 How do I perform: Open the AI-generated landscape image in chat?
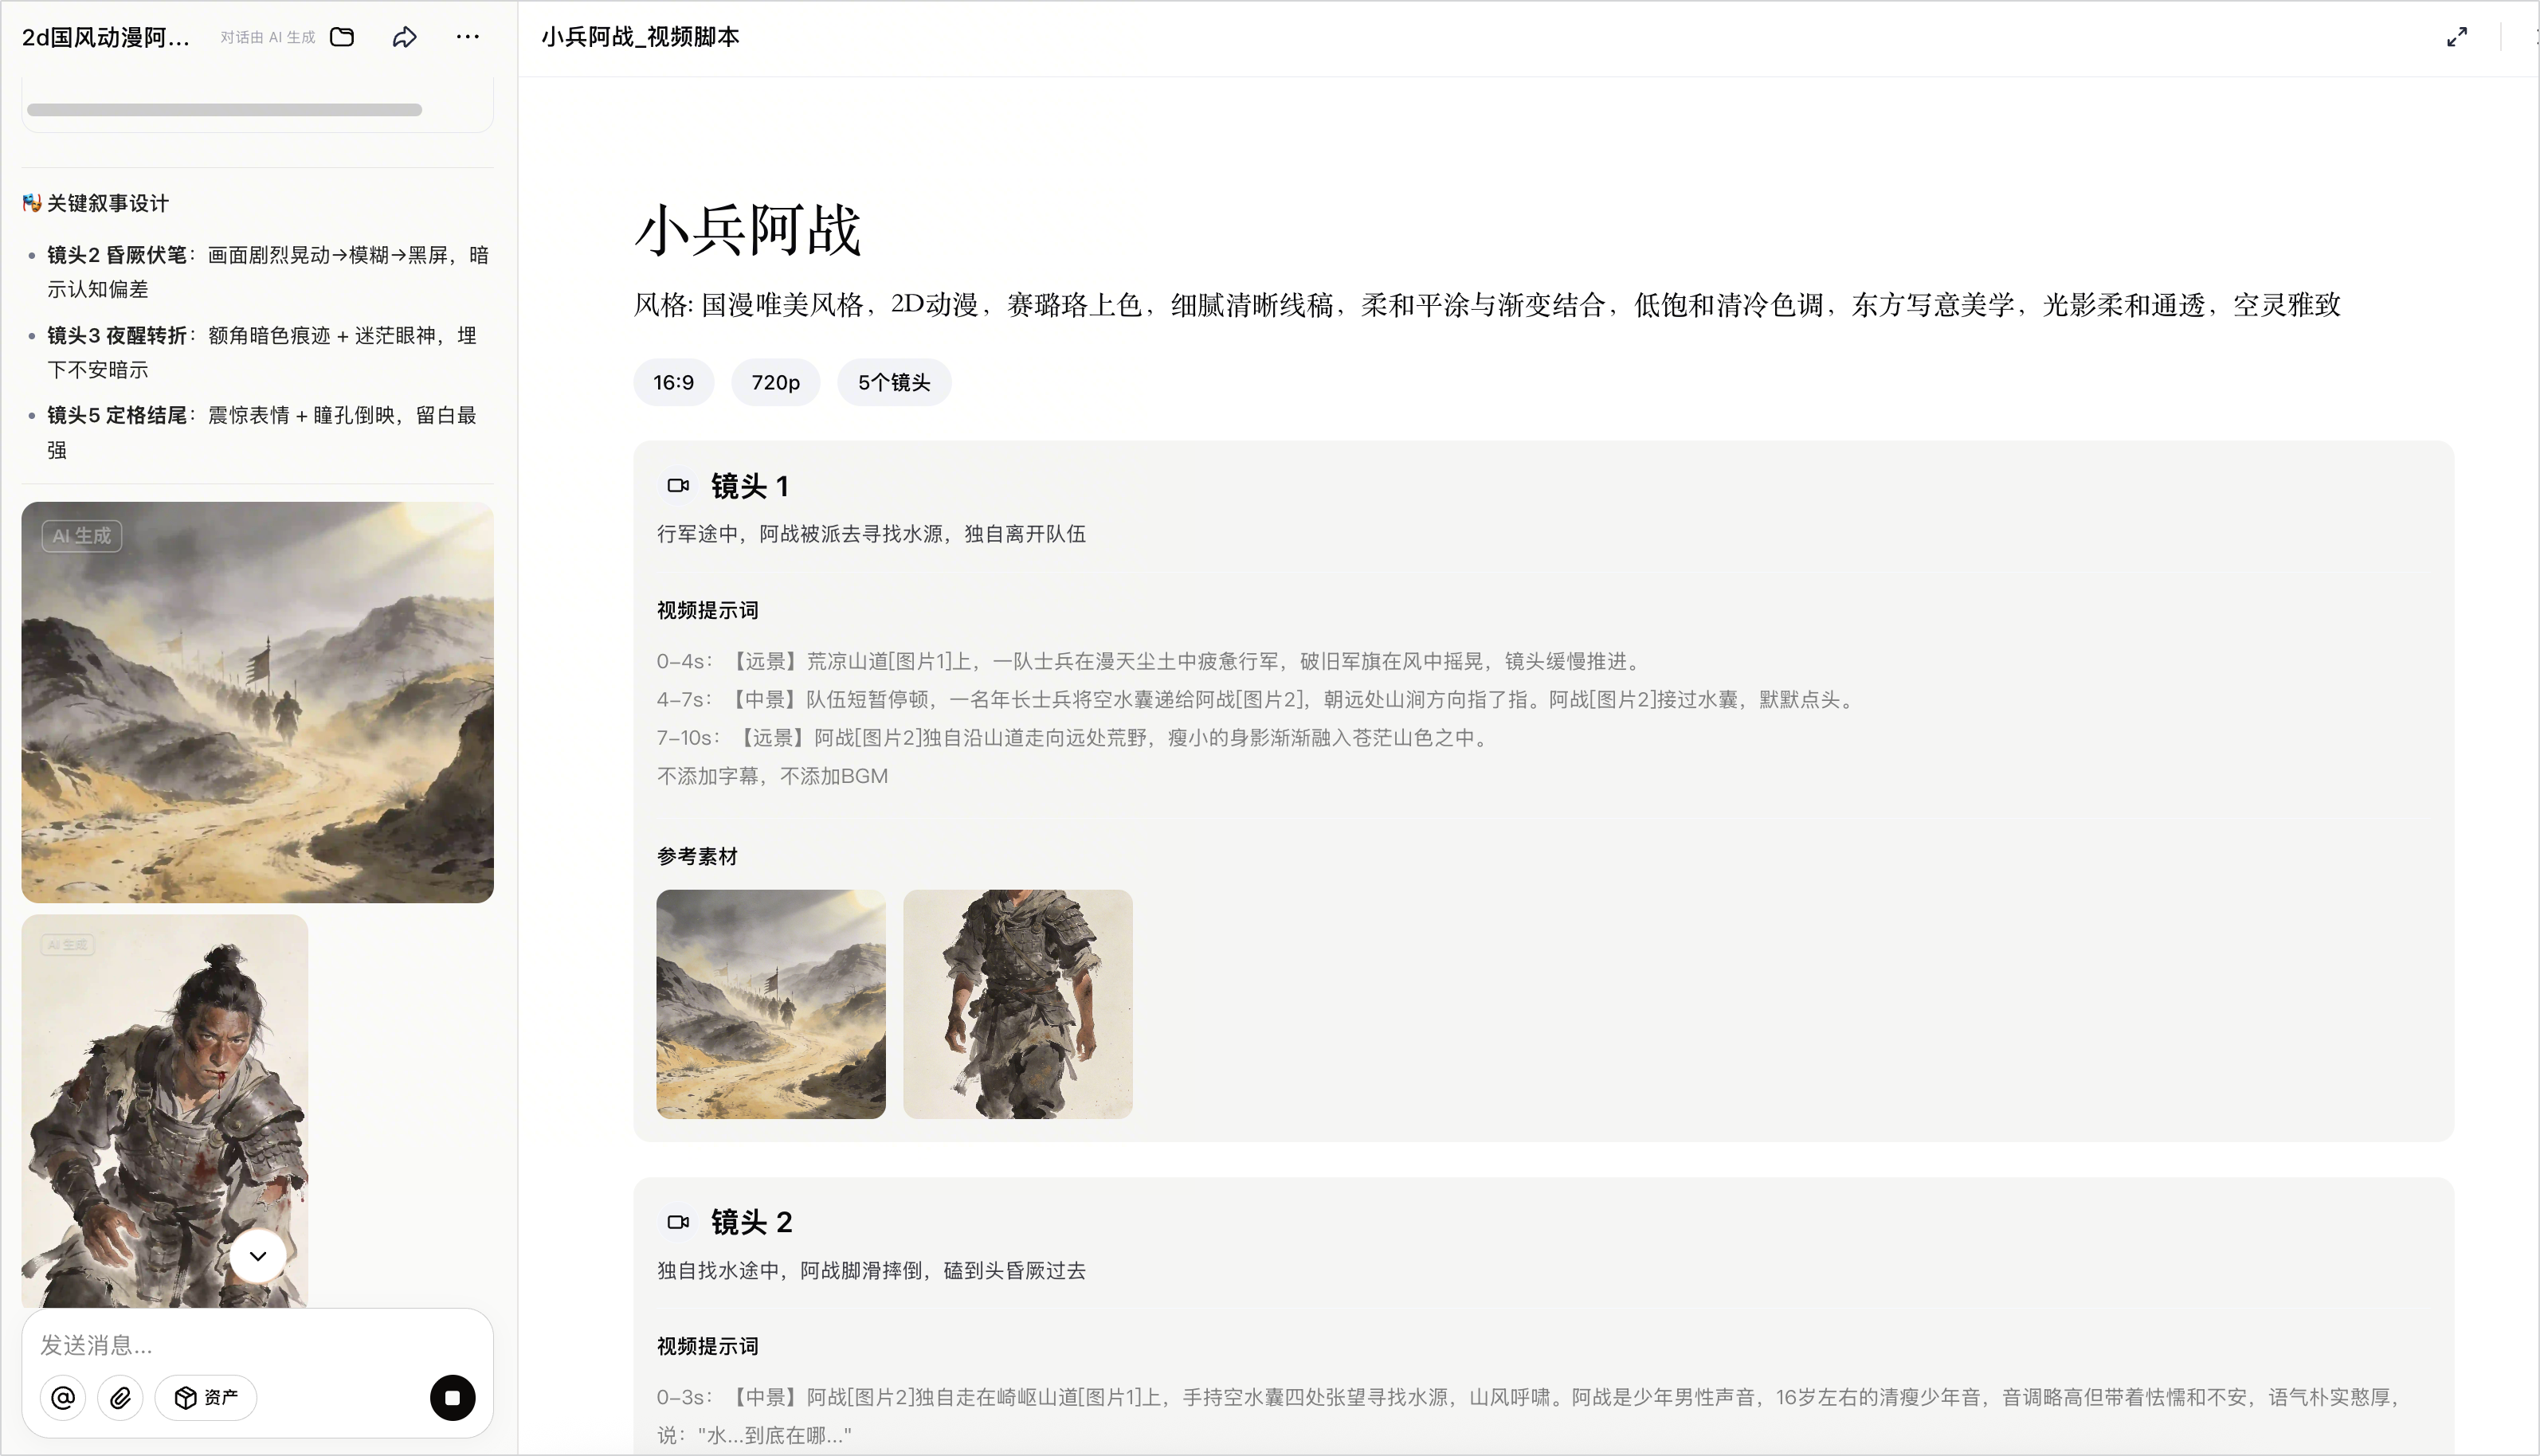[x=258, y=702]
